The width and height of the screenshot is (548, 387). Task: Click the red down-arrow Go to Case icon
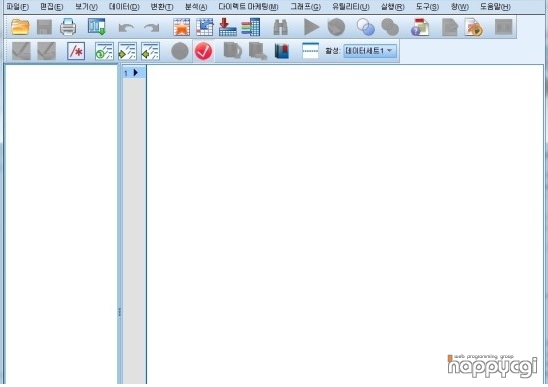228,27
